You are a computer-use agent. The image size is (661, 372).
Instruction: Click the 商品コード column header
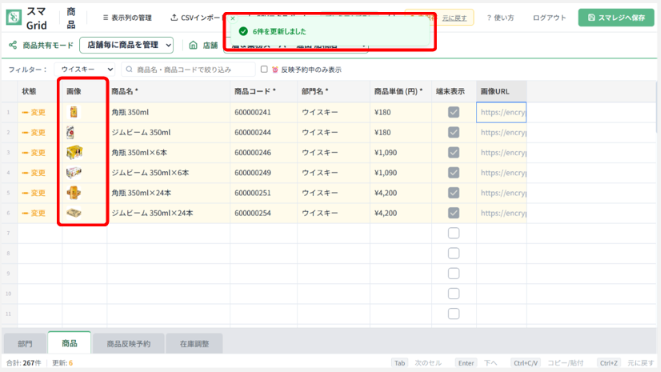(x=264, y=91)
